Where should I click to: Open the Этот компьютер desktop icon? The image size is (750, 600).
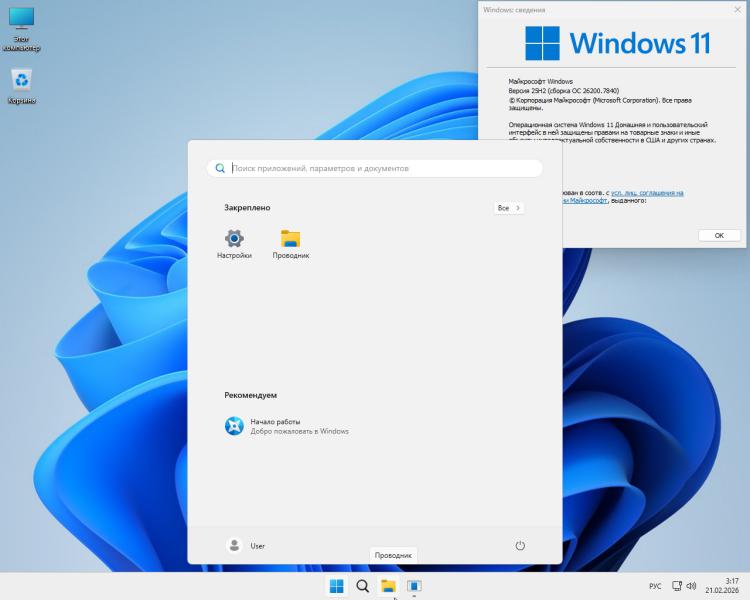[21, 26]
